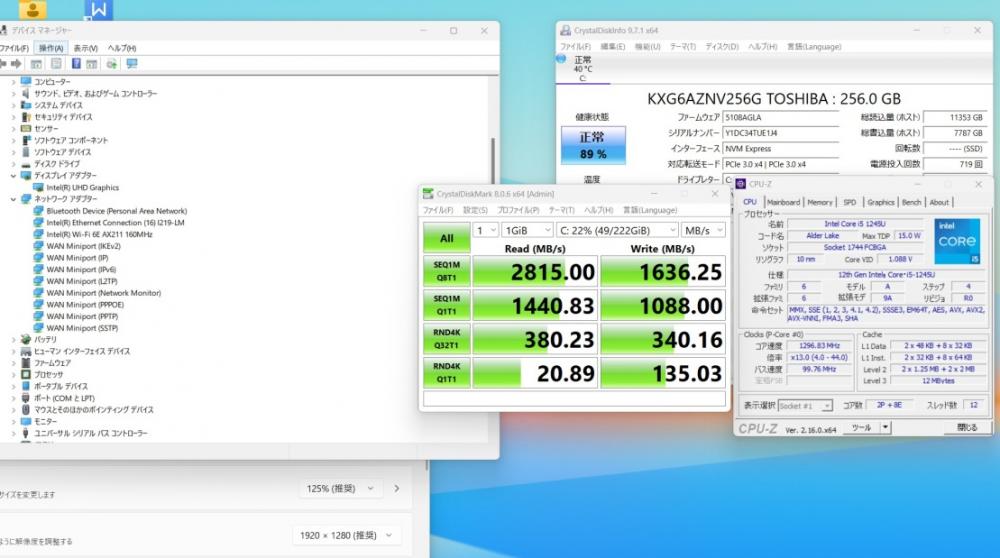This screenshot has height=558, width=1000.
Task: Click the Intel Core i5 logo in CPU-Z
Action: tap(957, 241)
